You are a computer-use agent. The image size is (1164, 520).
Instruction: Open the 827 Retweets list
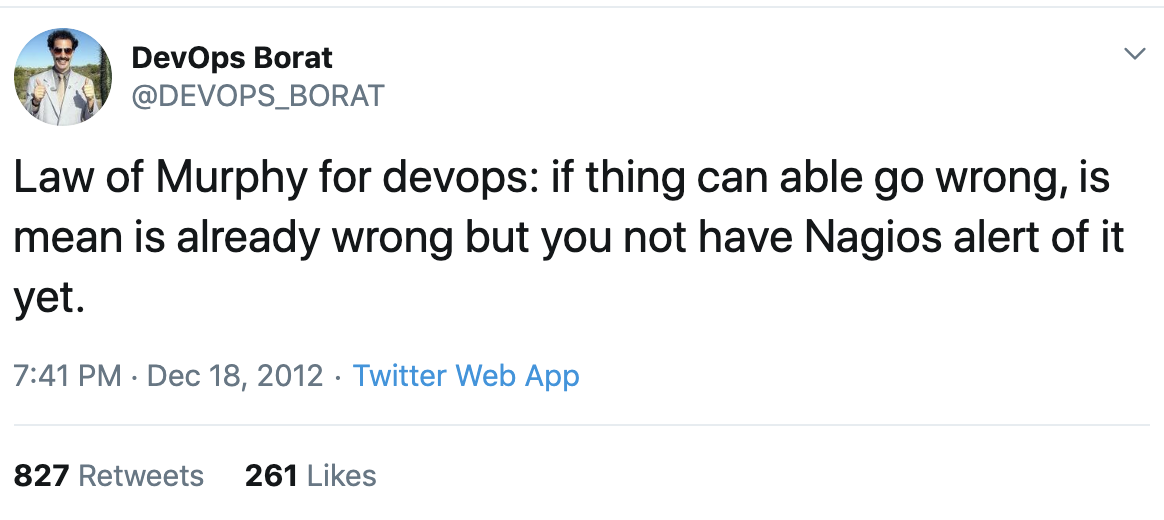click(109, 475)
